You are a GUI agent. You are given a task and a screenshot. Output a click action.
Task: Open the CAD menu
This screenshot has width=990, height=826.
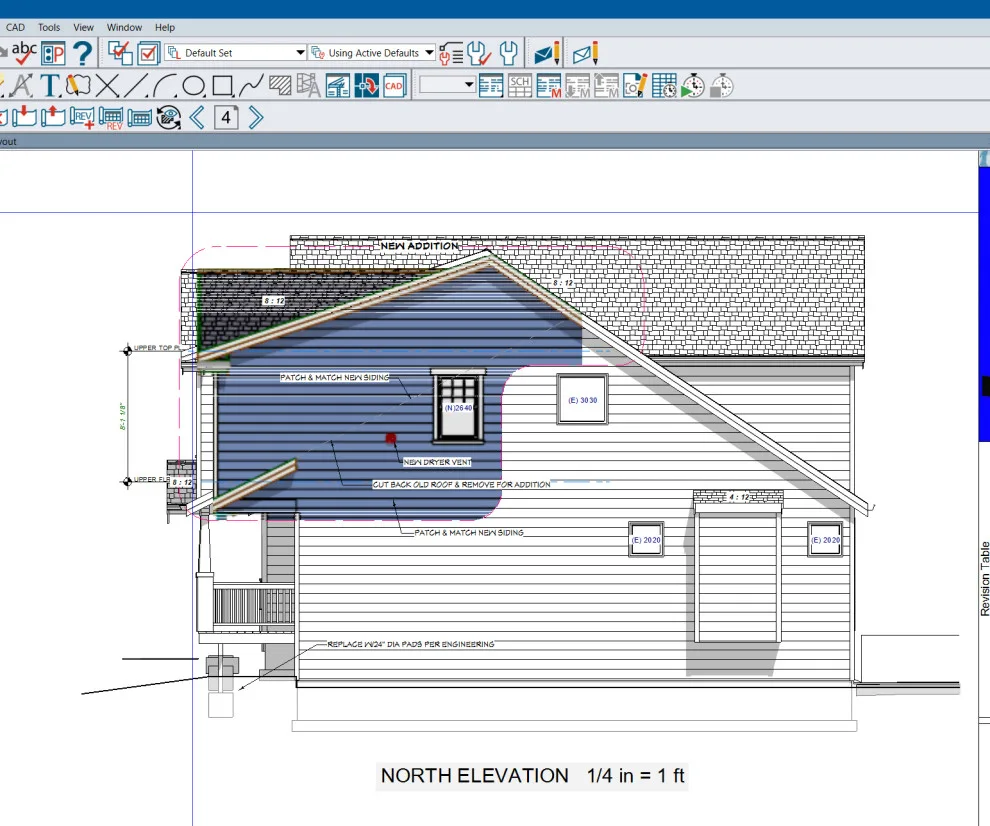coord(15,28)
